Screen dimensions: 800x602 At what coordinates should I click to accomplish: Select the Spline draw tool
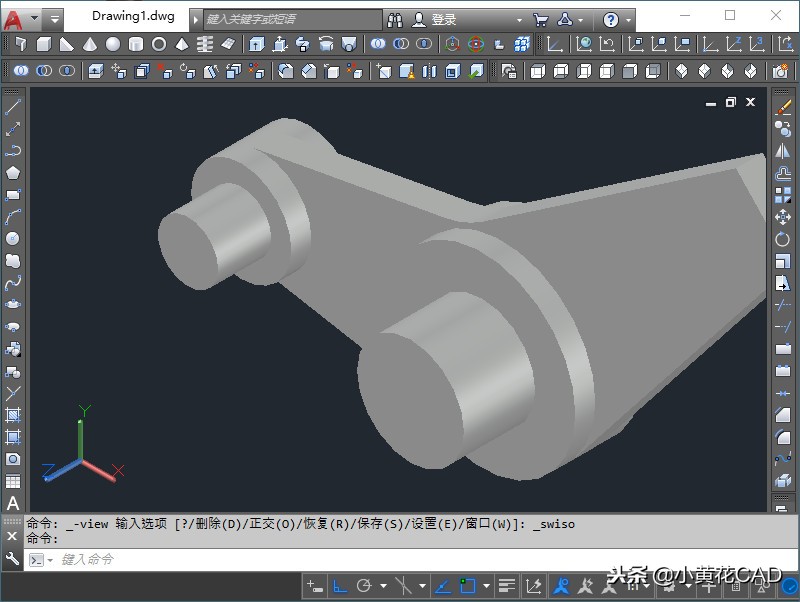coord(13,283)
